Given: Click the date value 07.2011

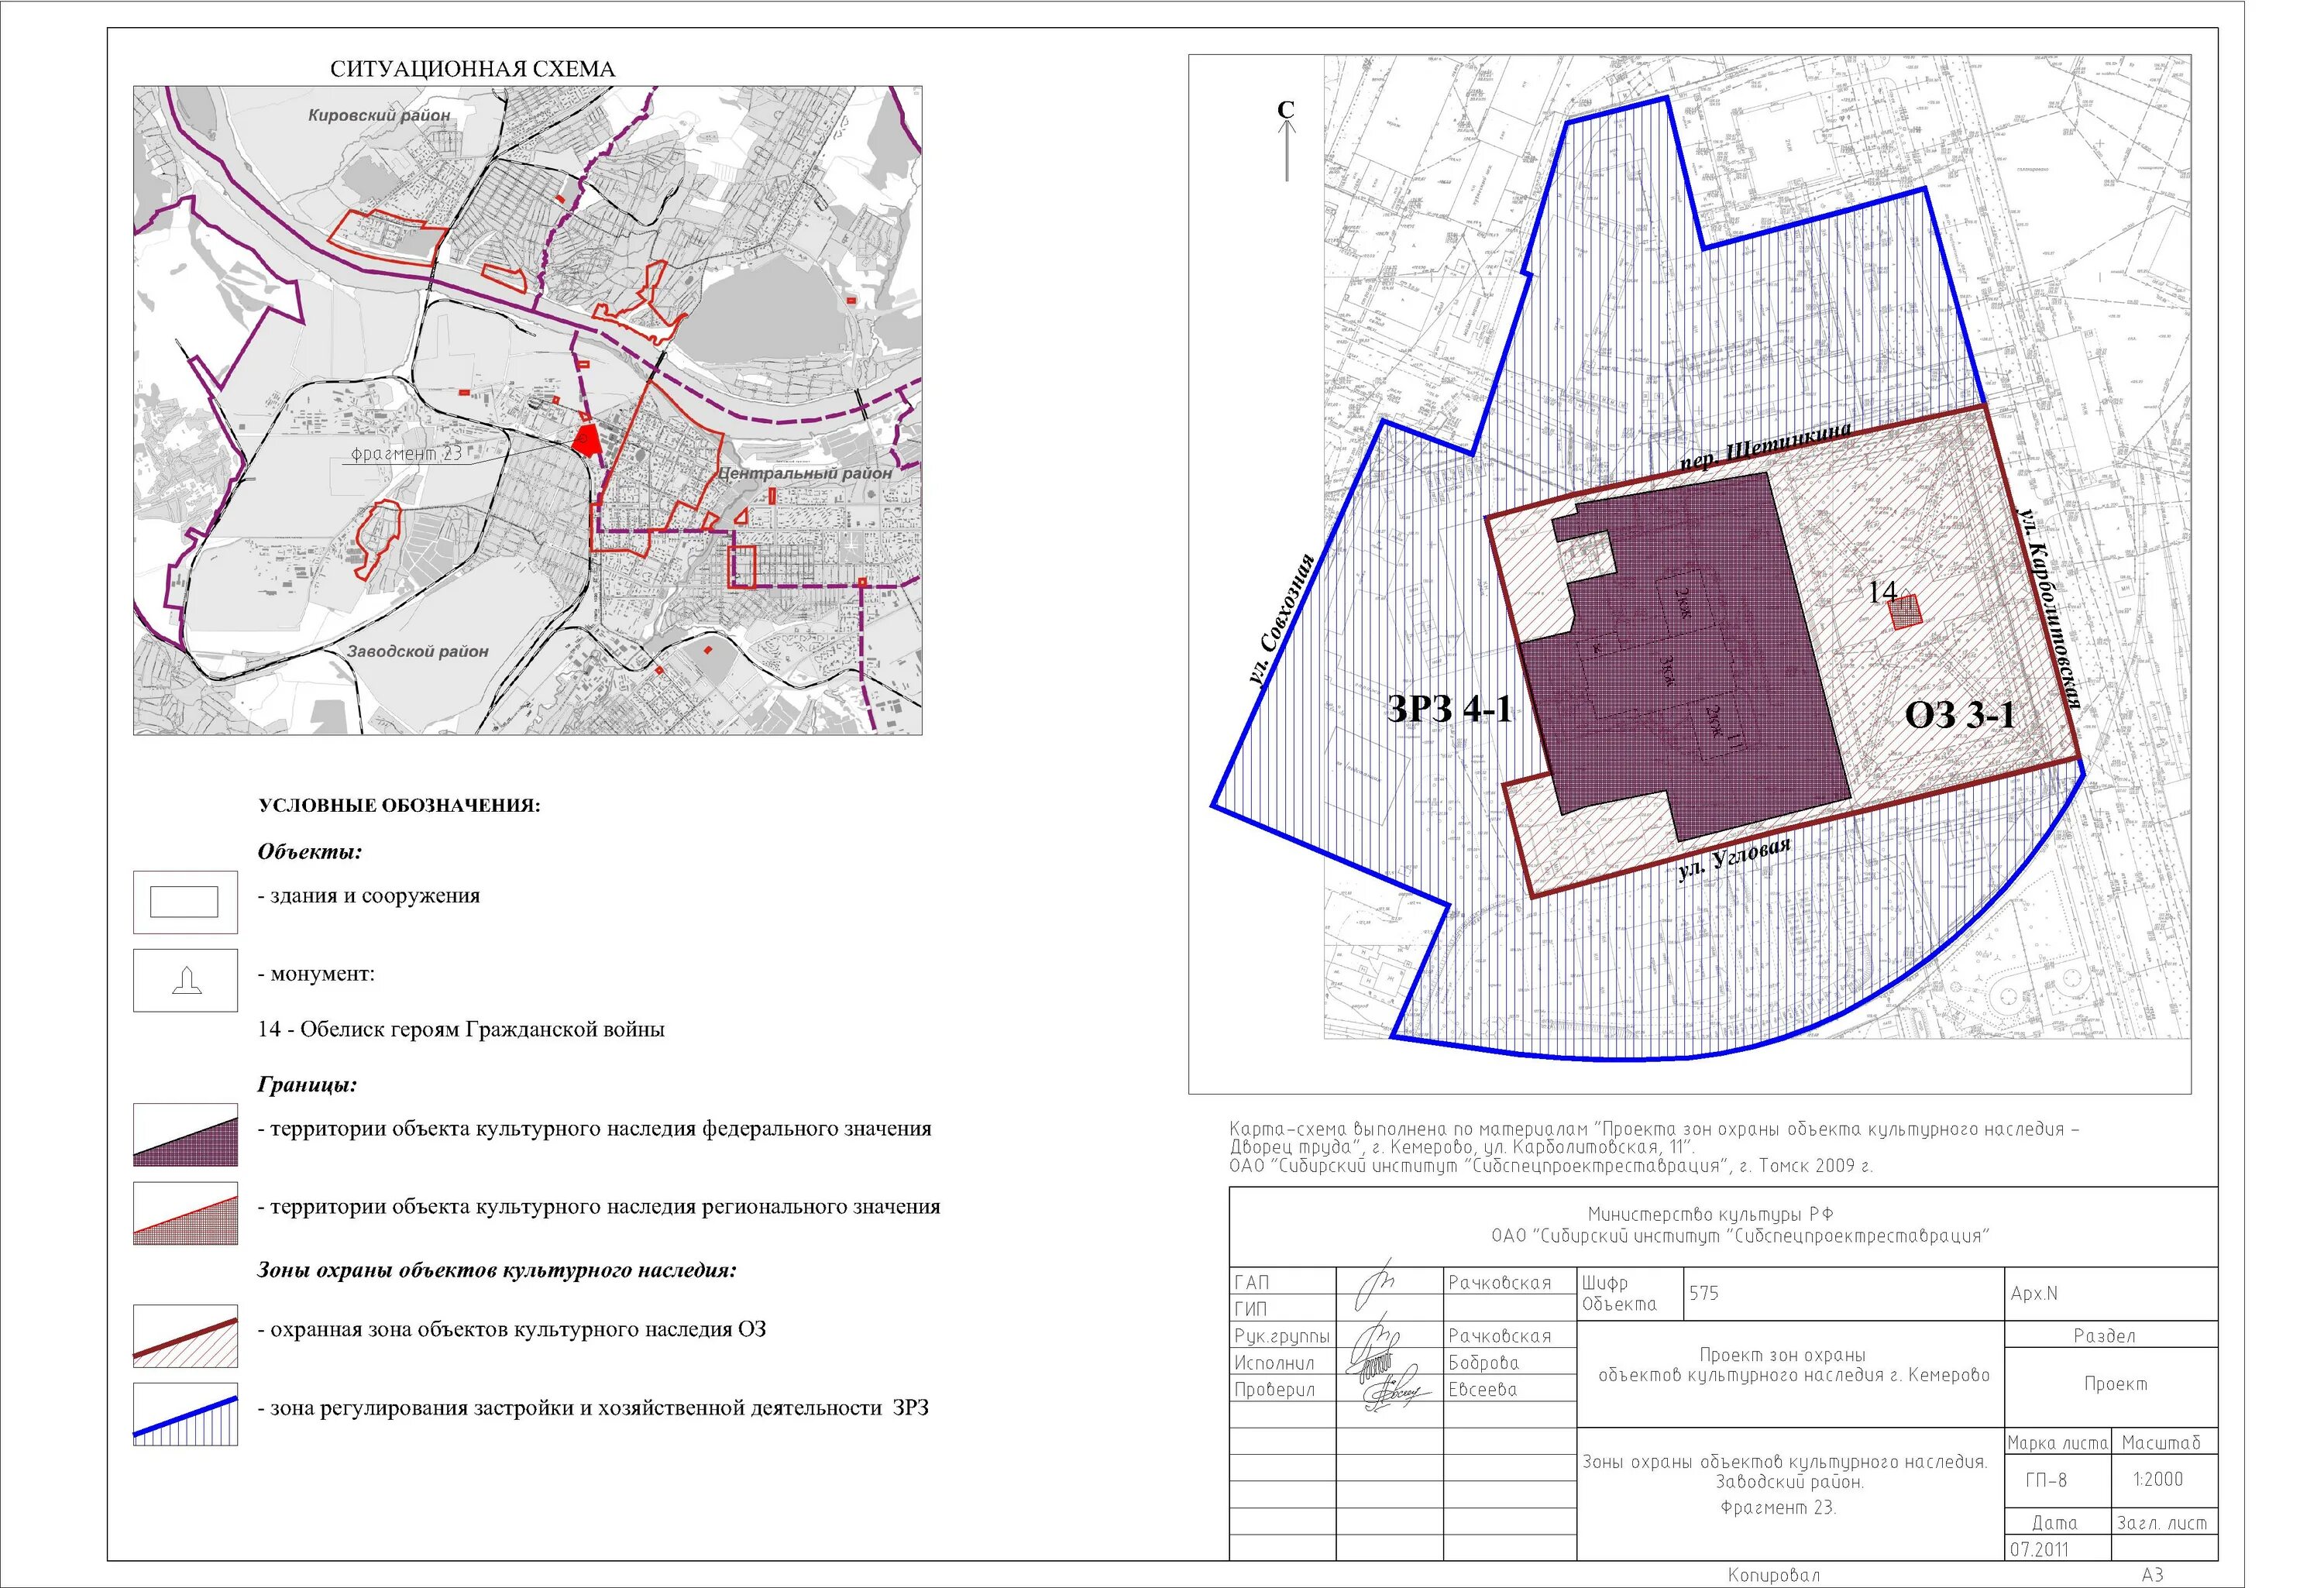Looking at the screenshot, I should (2038, 1549).
